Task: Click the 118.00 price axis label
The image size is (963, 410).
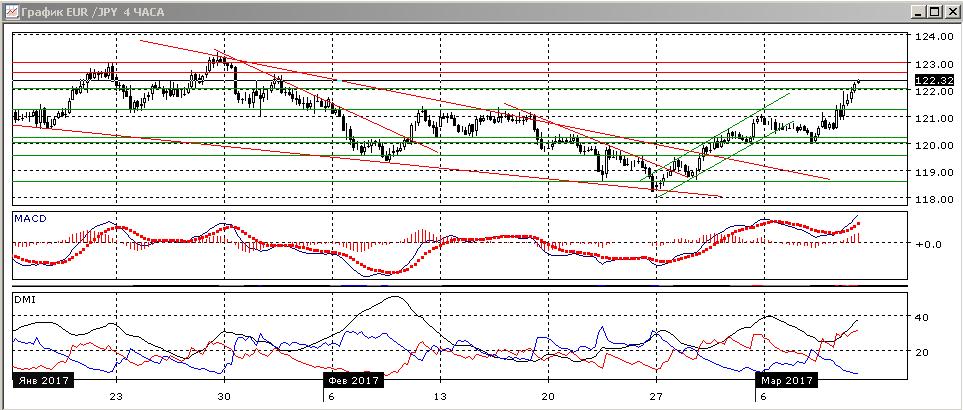Action: pos(934,199)
